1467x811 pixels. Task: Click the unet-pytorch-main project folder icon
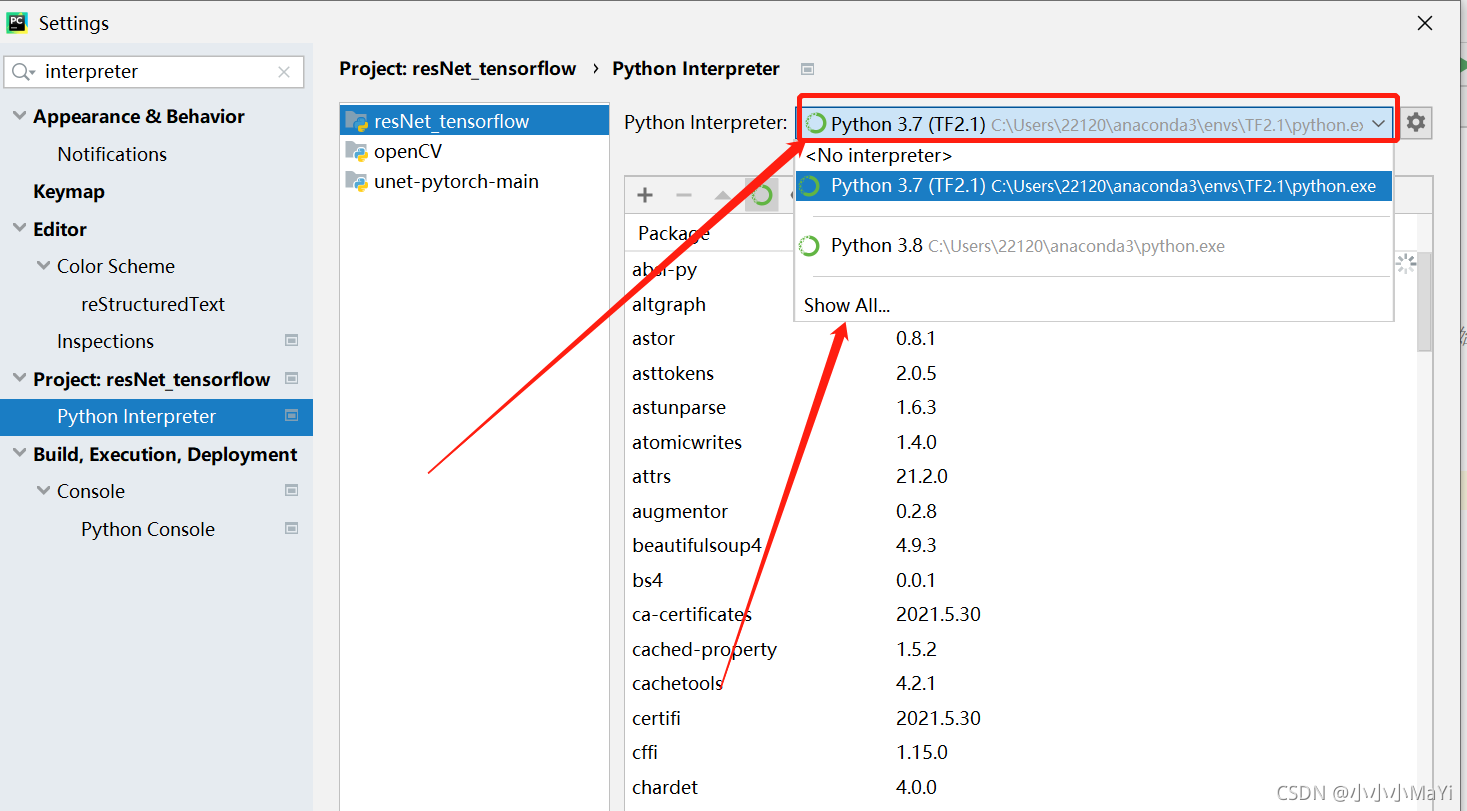[x=356, y=181]
